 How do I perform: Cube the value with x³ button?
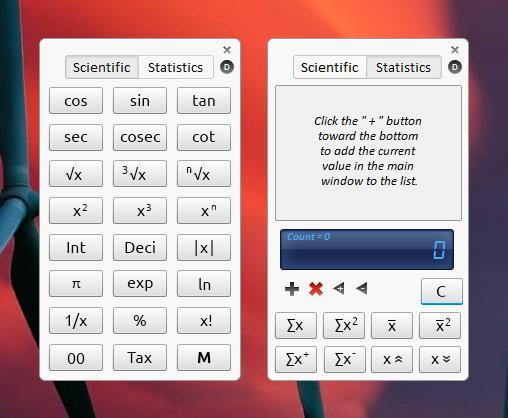pyautogui.click(x=140, y=210)
